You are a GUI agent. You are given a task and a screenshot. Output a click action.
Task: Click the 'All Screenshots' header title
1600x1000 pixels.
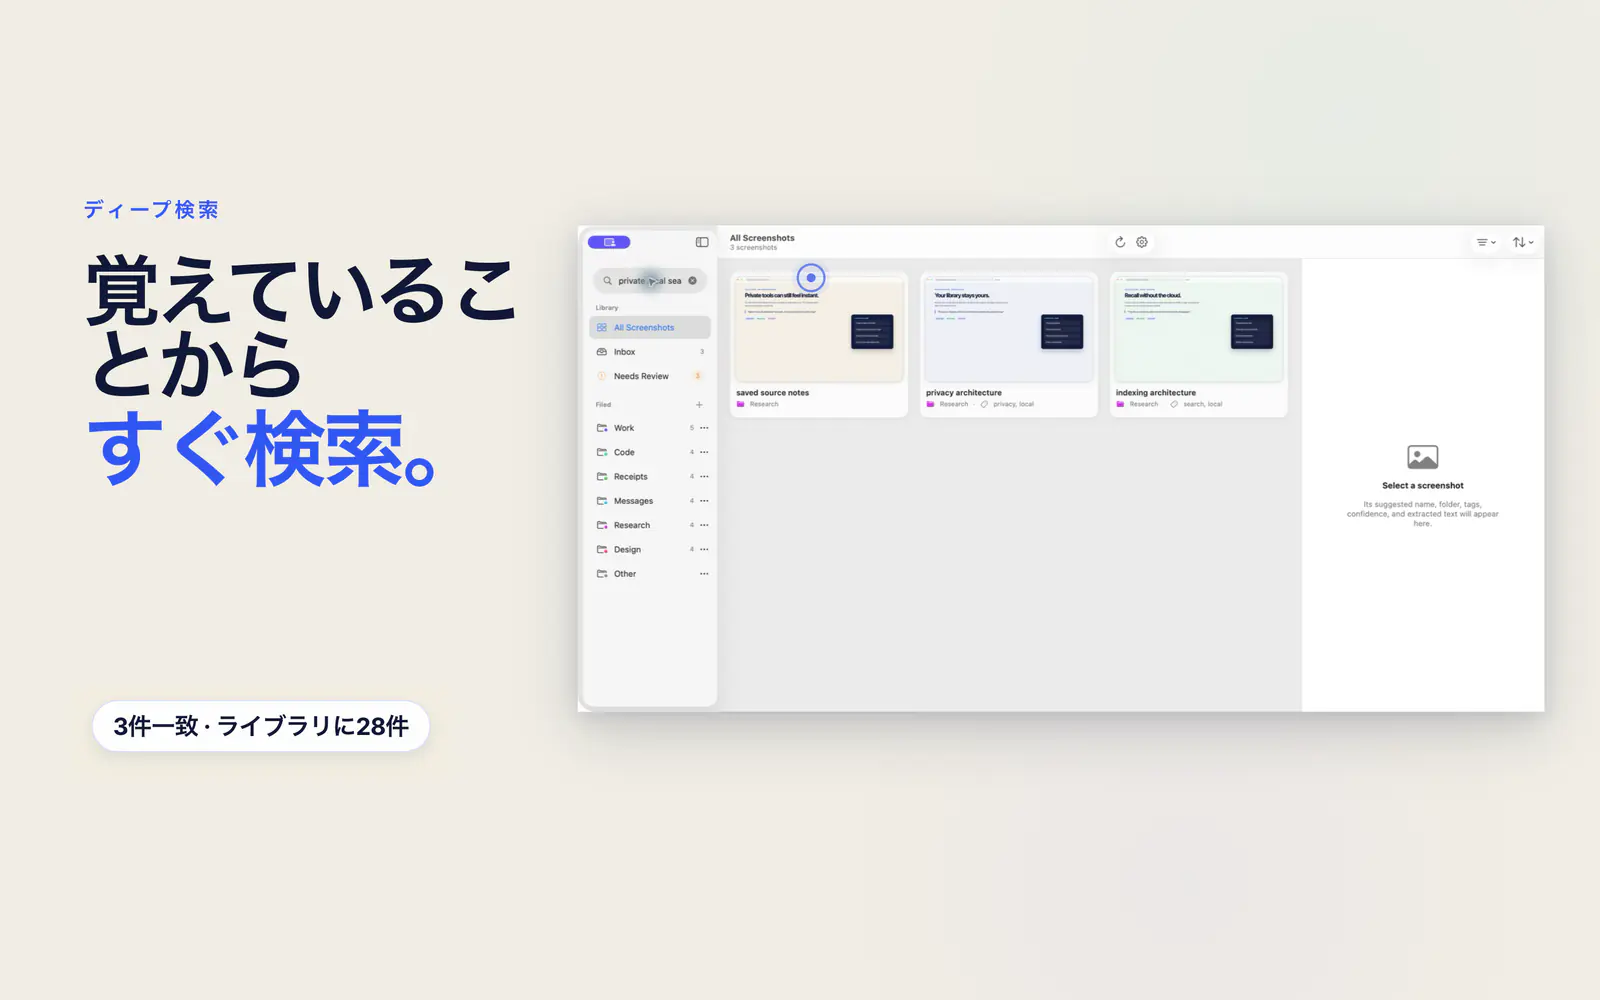tap(762, 238)
